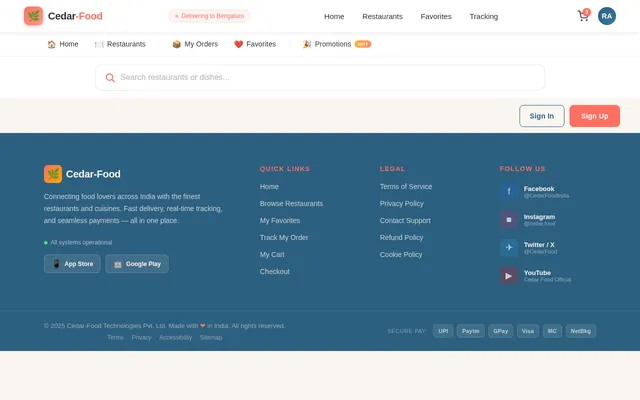
Task: Open the Facebook social icon
Action: (x=509, y=191)
